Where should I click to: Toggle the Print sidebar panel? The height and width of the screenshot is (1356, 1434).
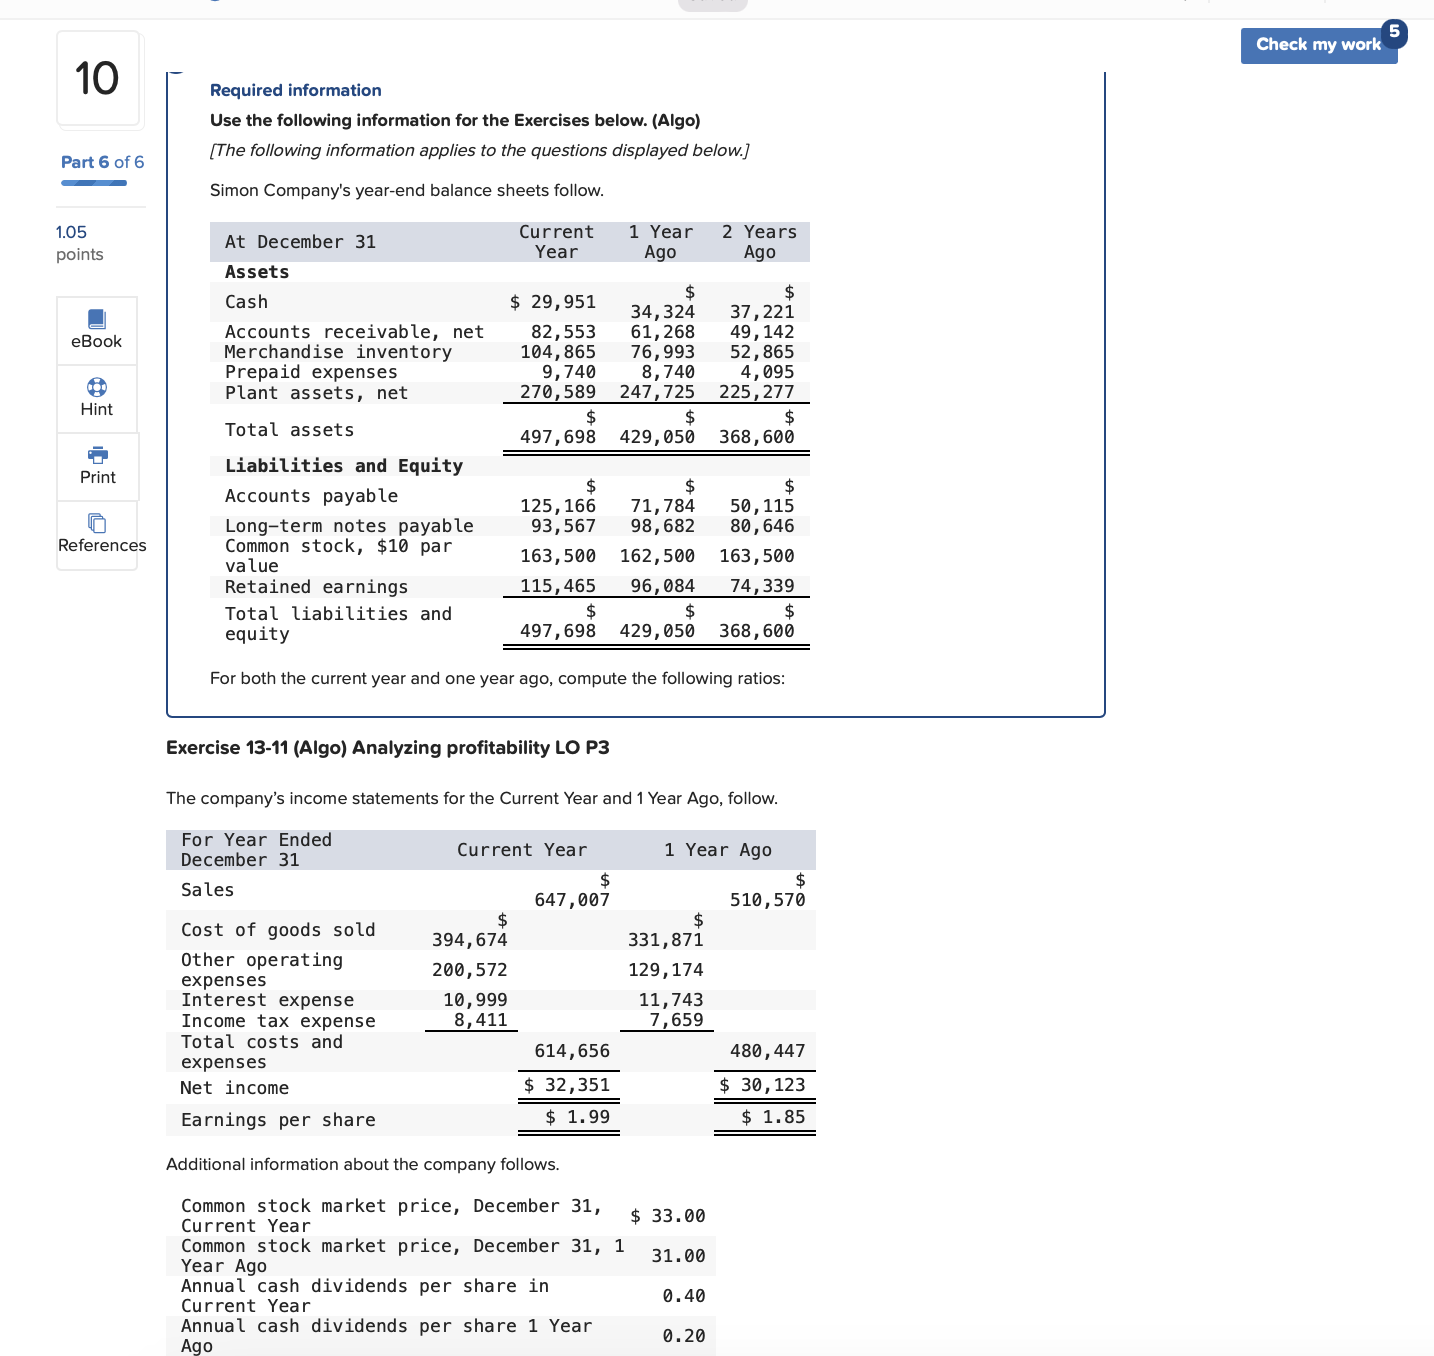(x=96, y=467)
